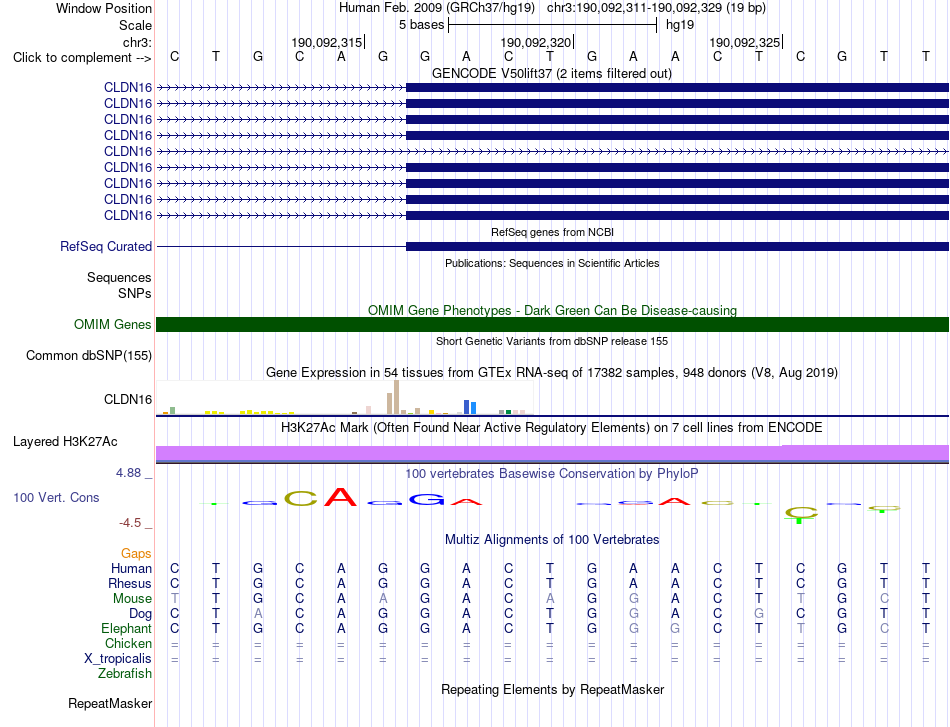
Task: Select the Dog alignment row label
Action: [x=141, y=614]
